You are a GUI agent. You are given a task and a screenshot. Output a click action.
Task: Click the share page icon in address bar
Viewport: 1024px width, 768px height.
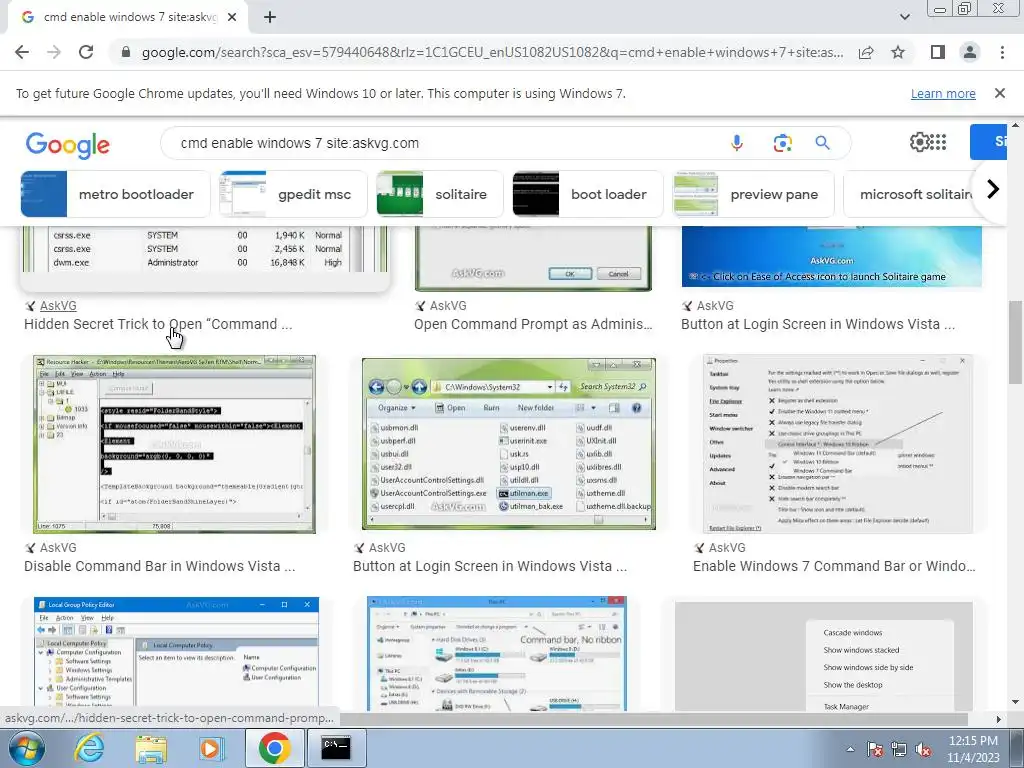coord(866,52)
